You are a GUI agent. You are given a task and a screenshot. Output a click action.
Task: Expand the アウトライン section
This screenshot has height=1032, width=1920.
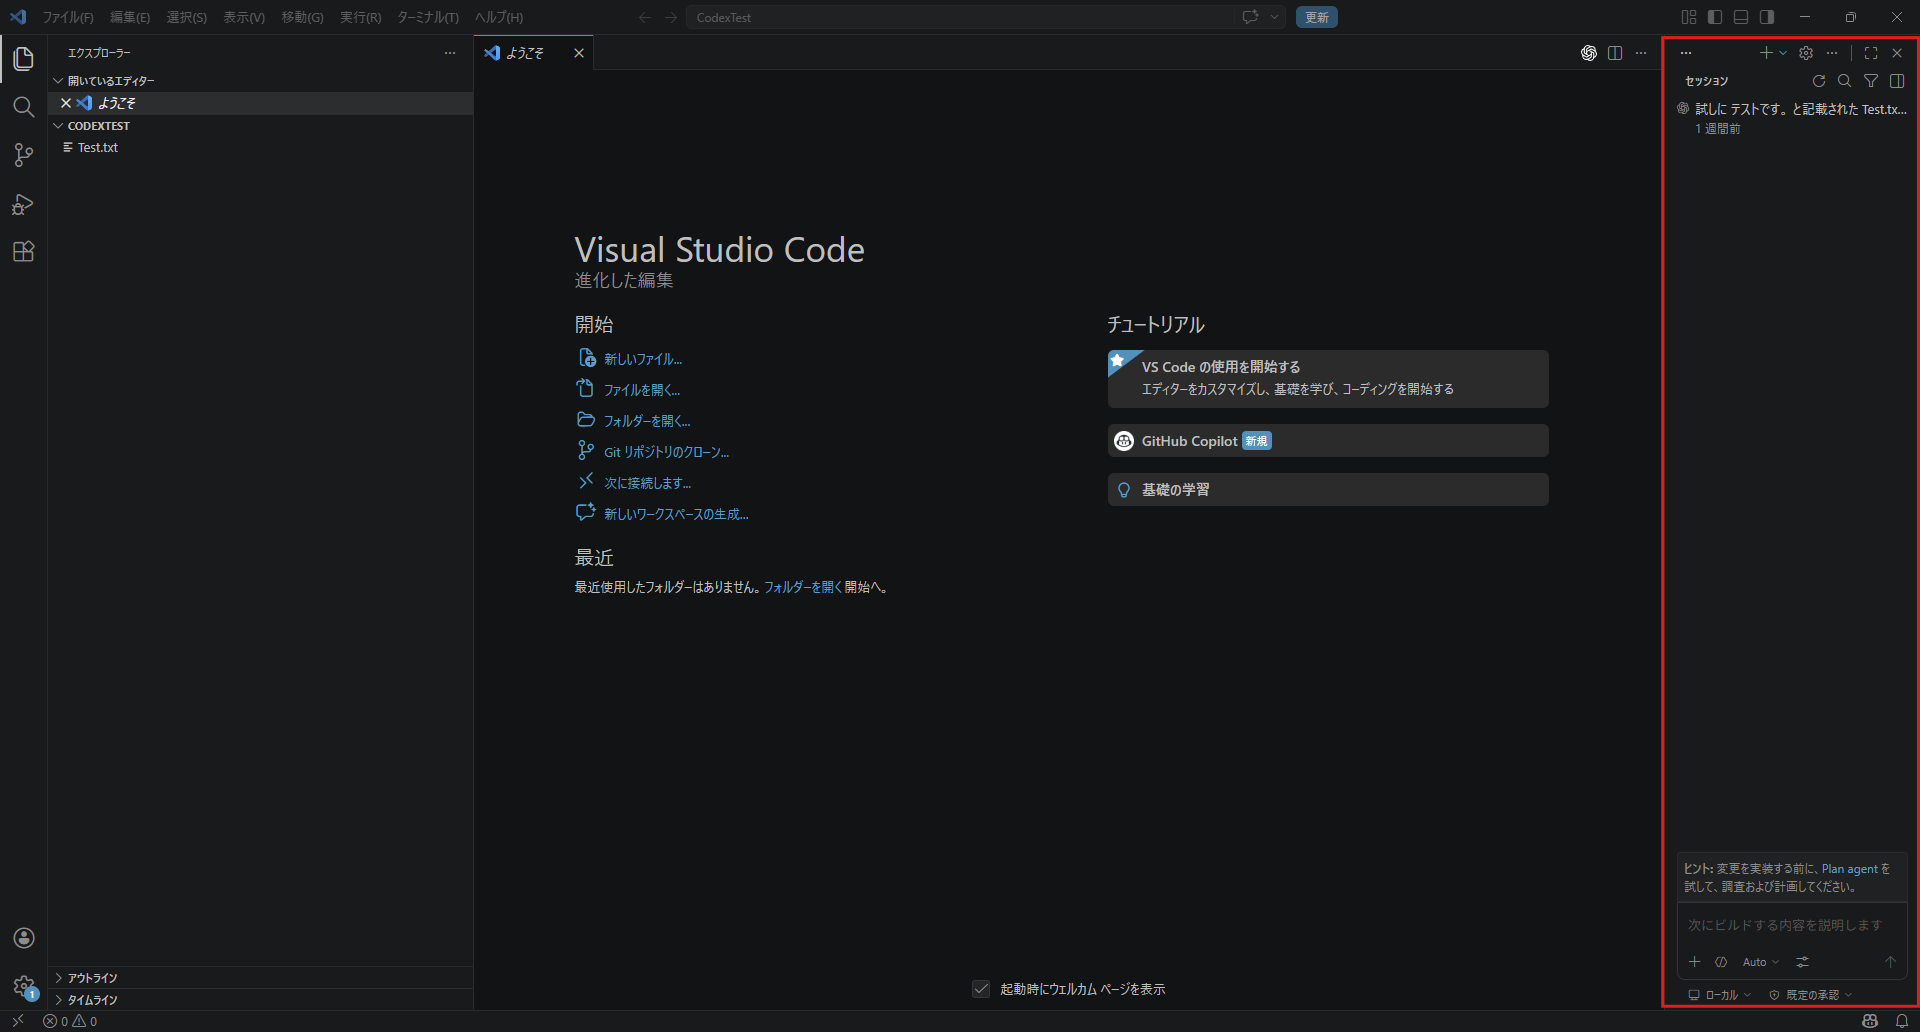[x=92, y=978]
